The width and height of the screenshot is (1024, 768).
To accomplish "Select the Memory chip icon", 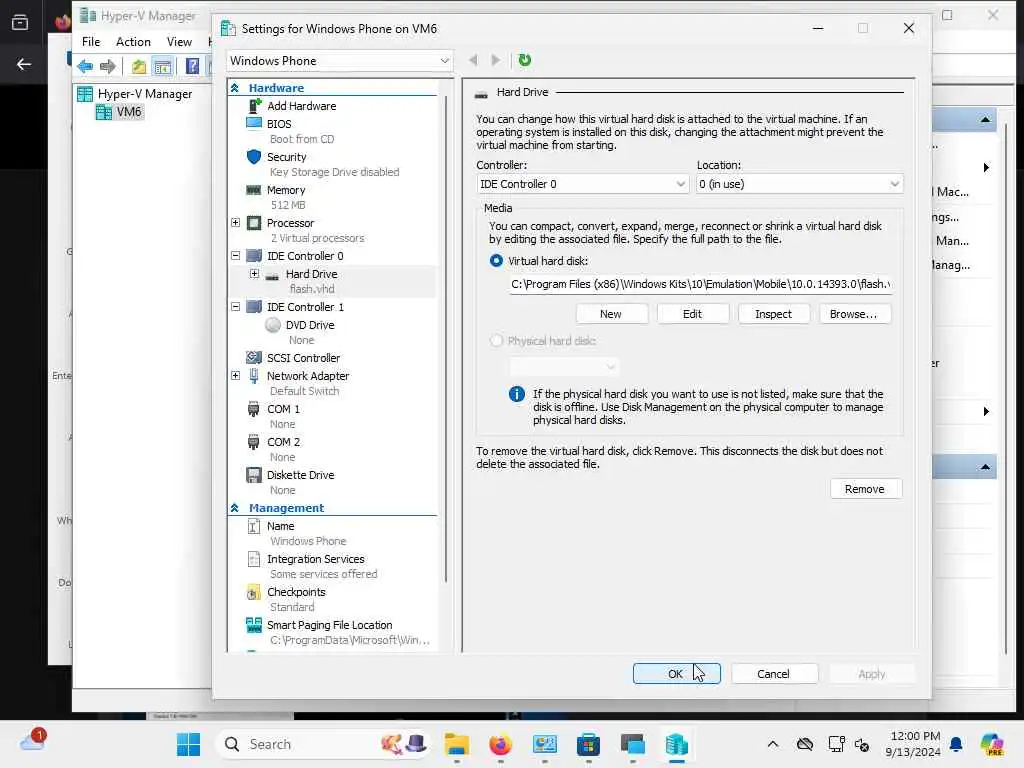I will pyautogui.click(x=254, y=190).
